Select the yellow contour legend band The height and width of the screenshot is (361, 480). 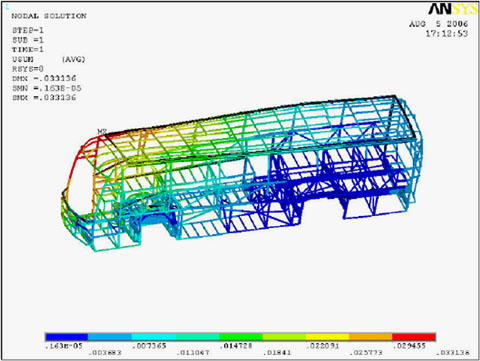coord(327,337)
